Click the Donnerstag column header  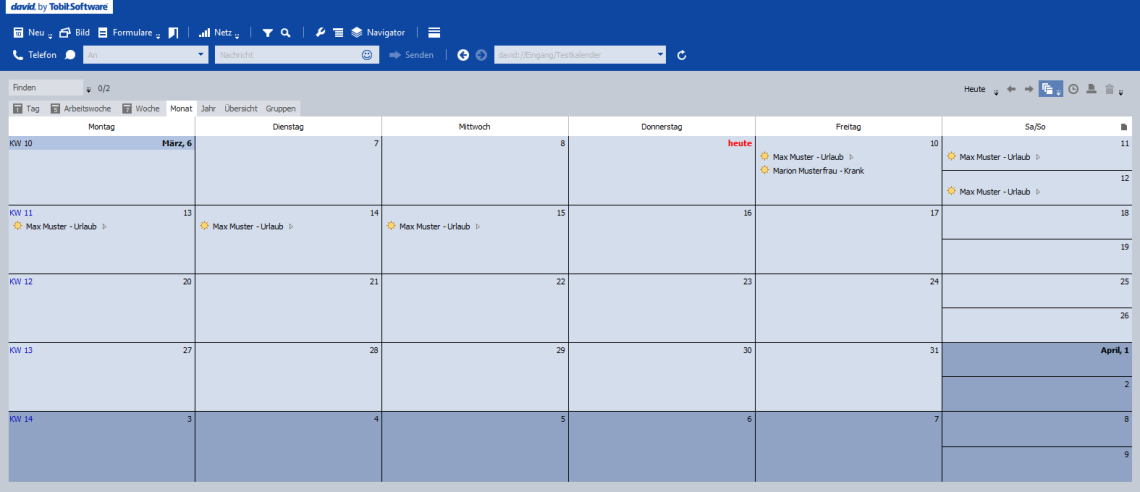tap(662, 126)
